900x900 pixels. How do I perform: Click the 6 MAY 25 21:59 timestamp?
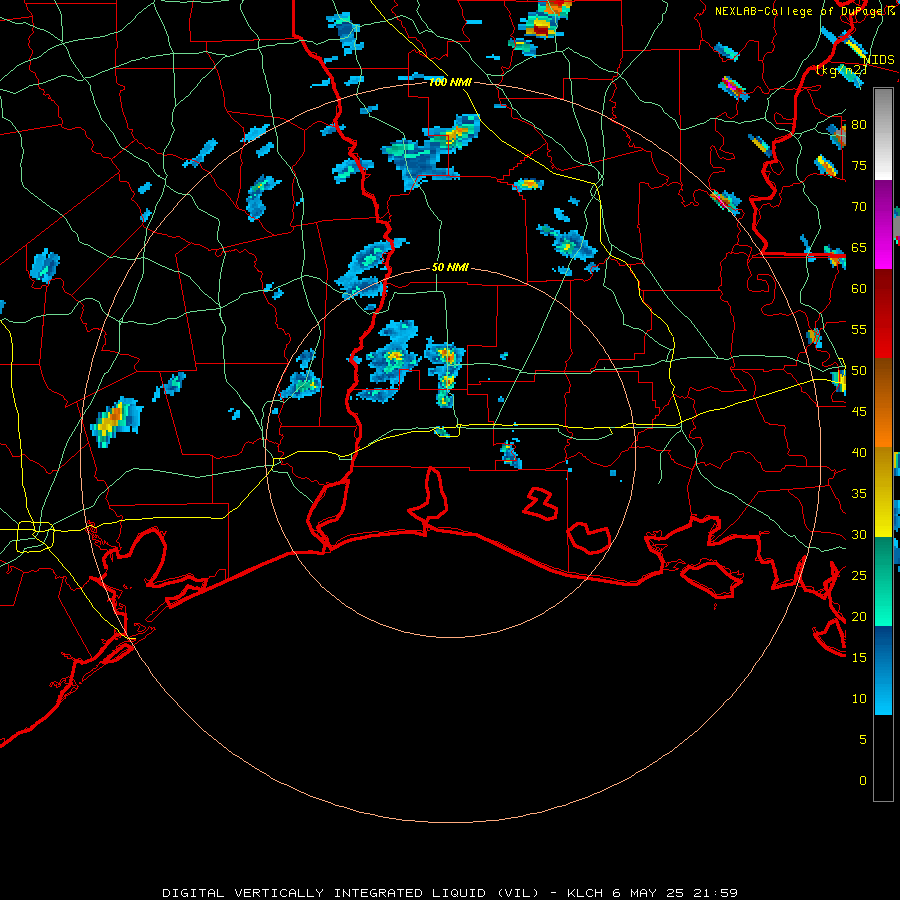point(675,893)
